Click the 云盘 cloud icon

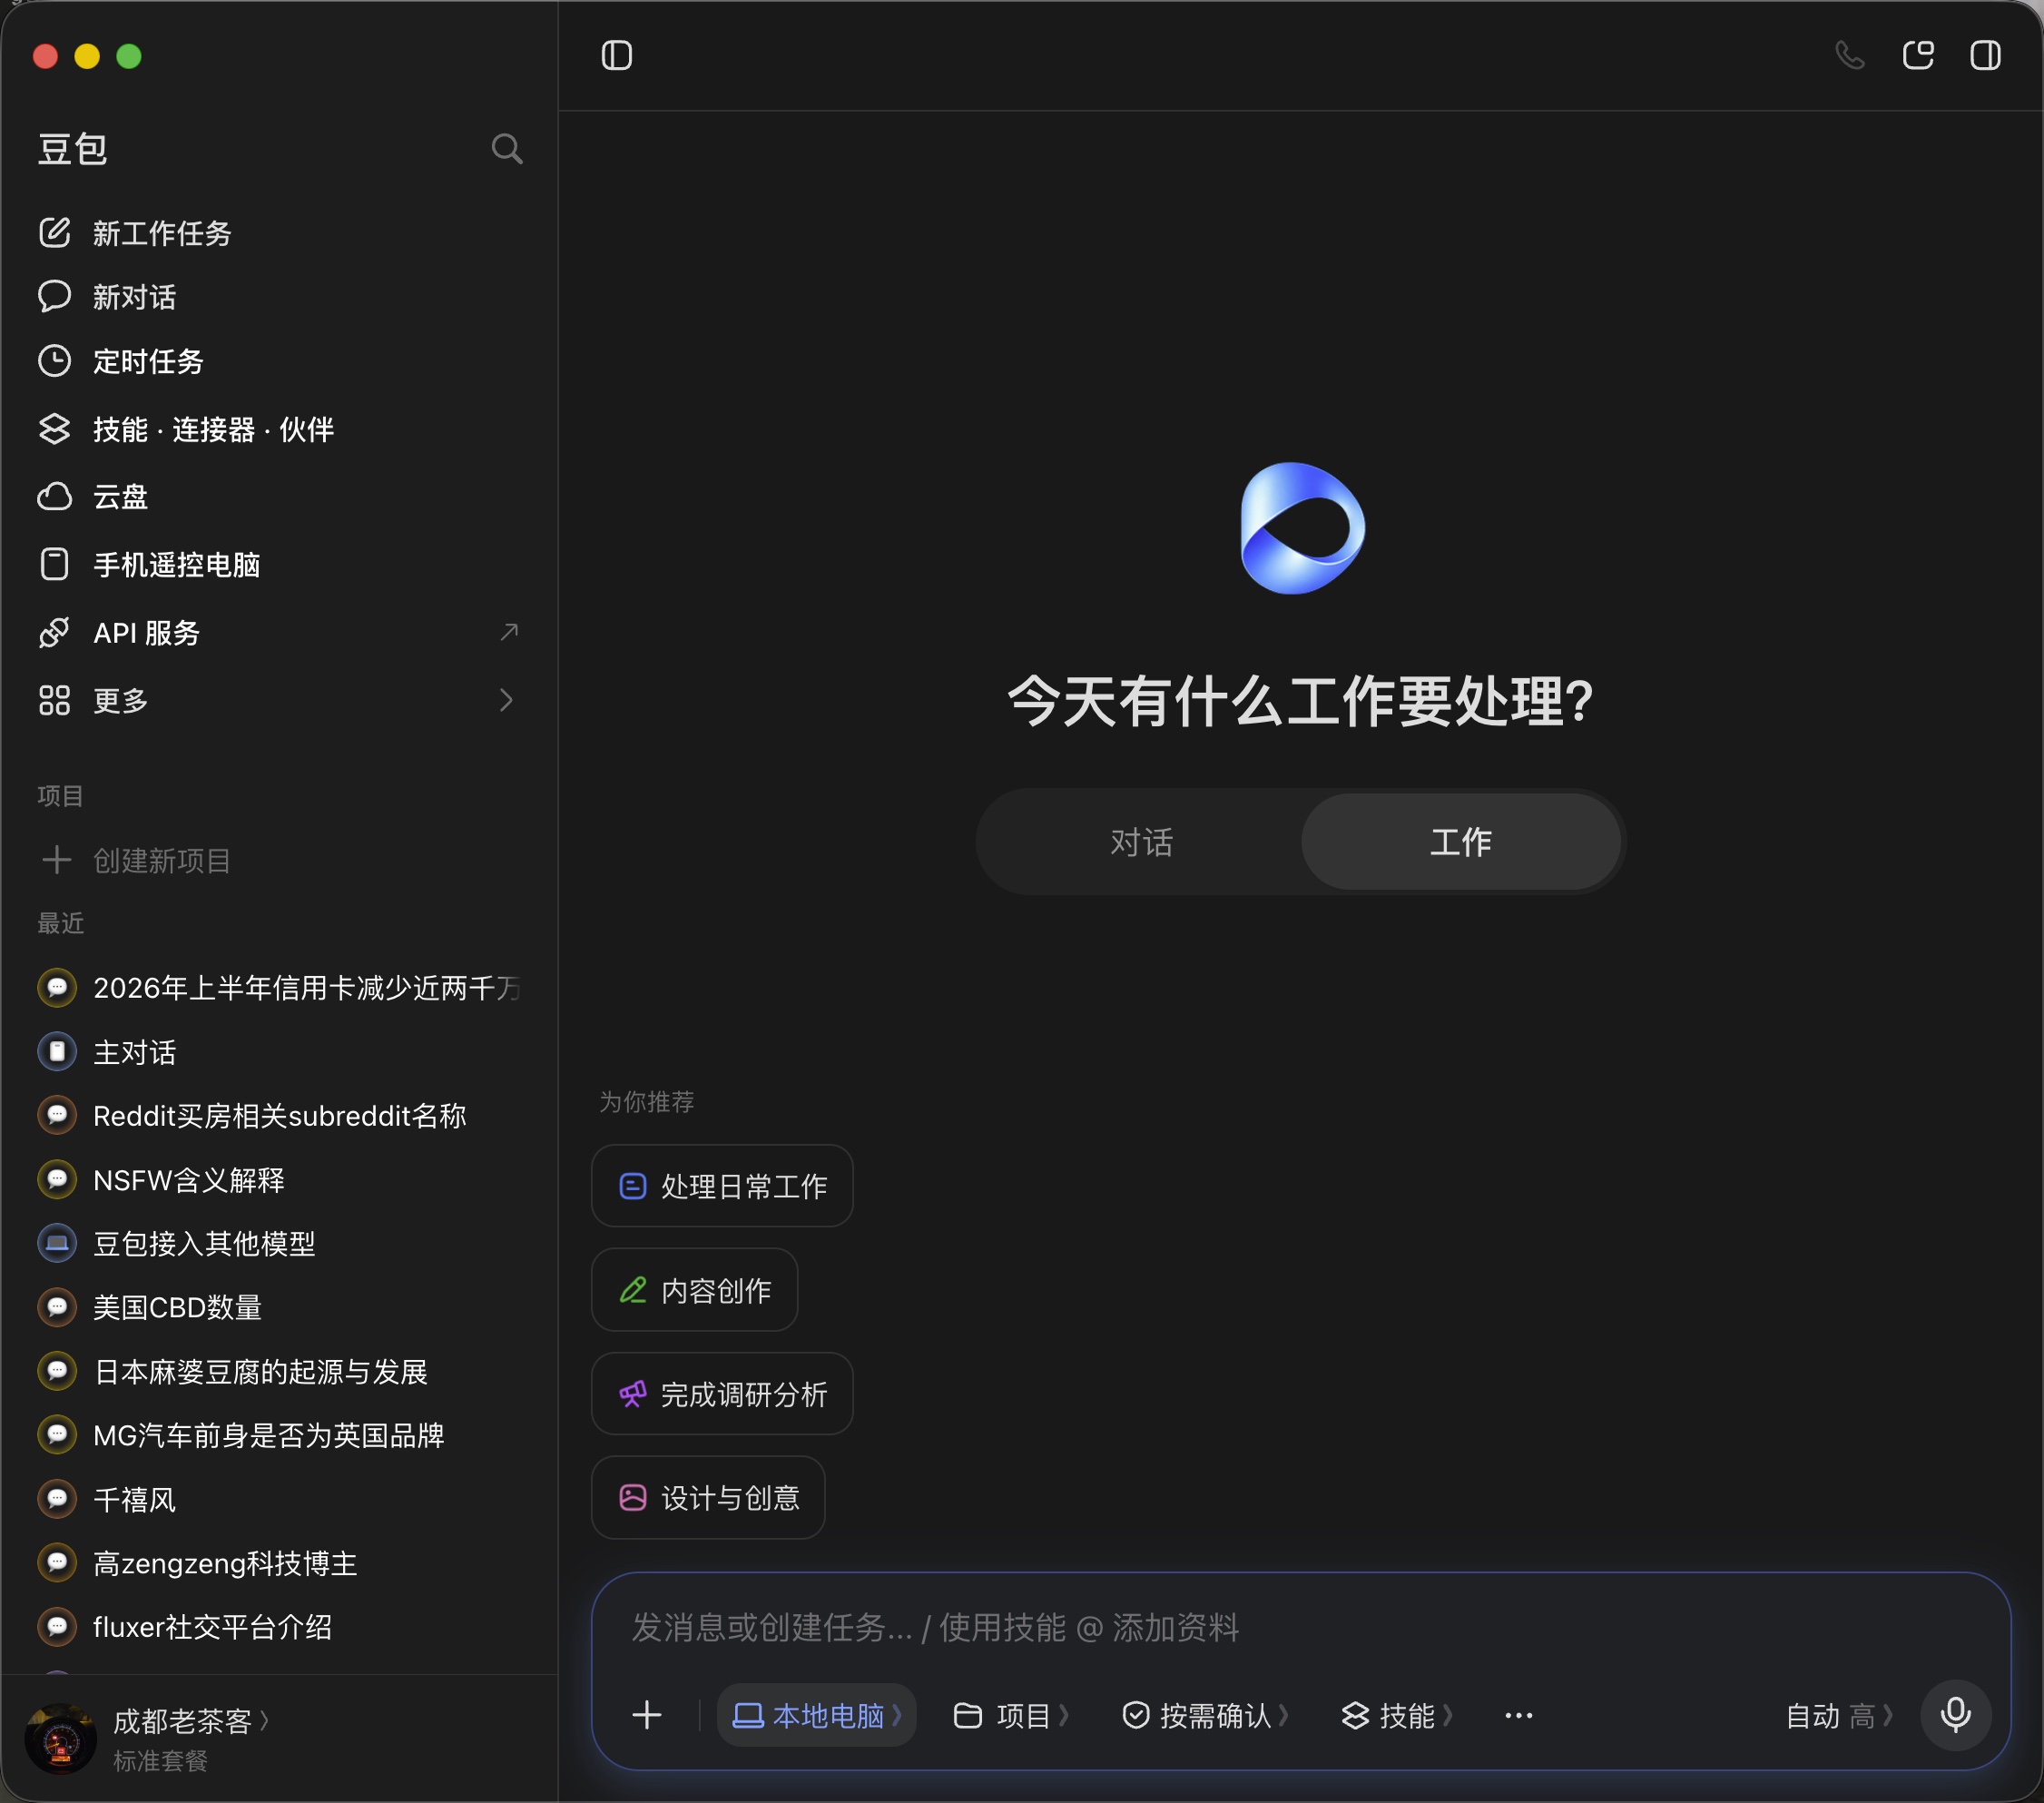(x=55, y=497)
